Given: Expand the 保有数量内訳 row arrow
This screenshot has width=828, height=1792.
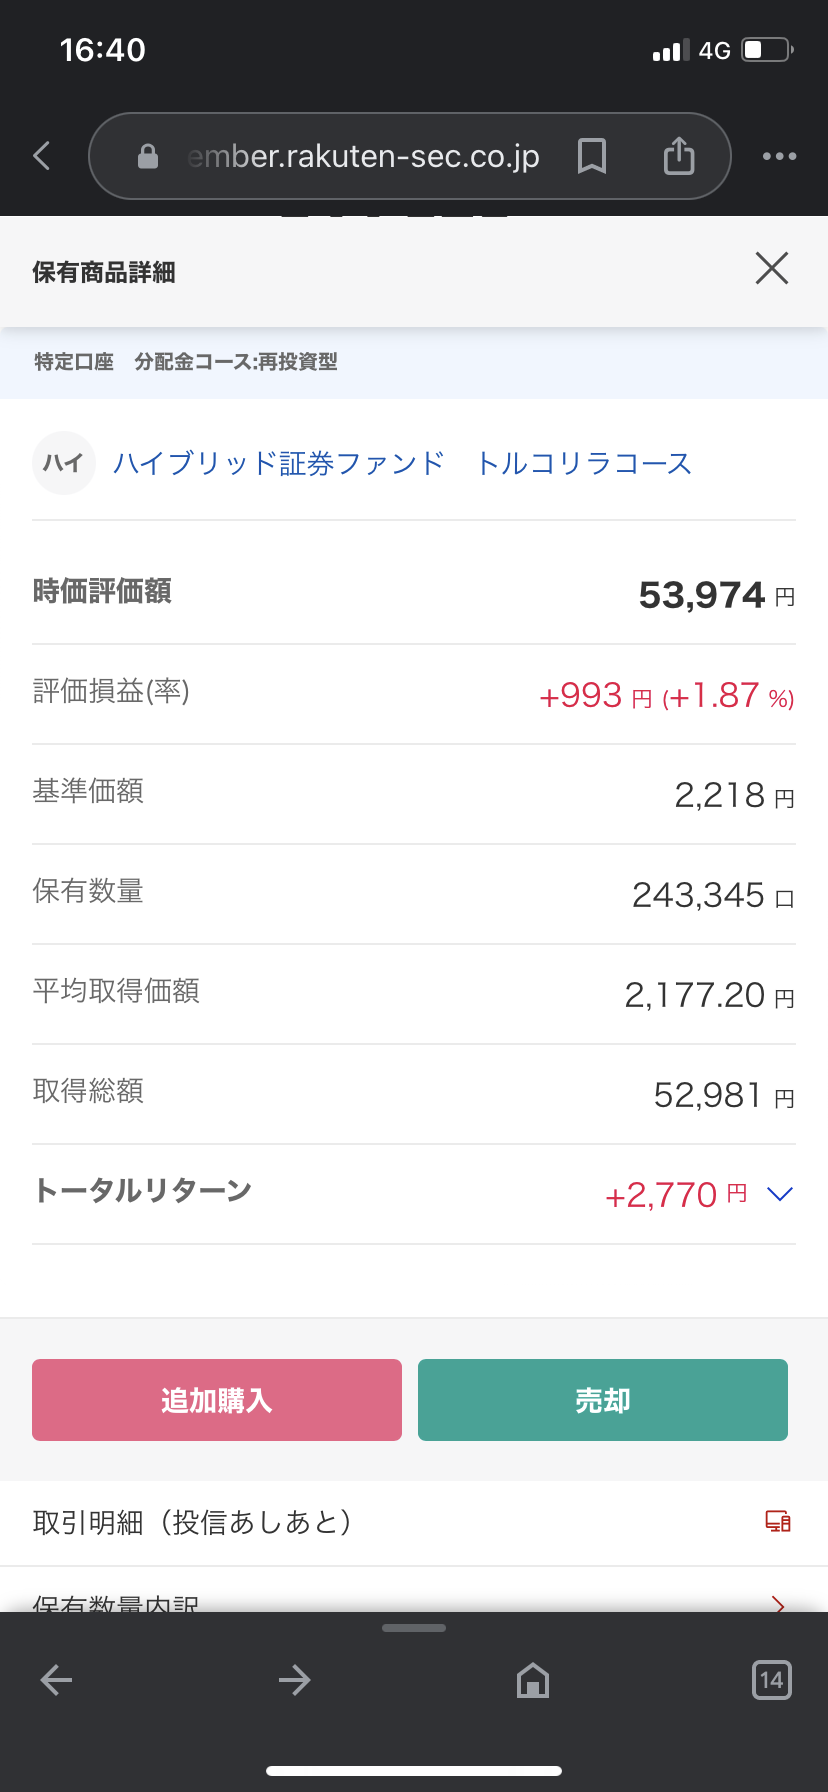Looking at the screenshot, I should [779, 1603].
